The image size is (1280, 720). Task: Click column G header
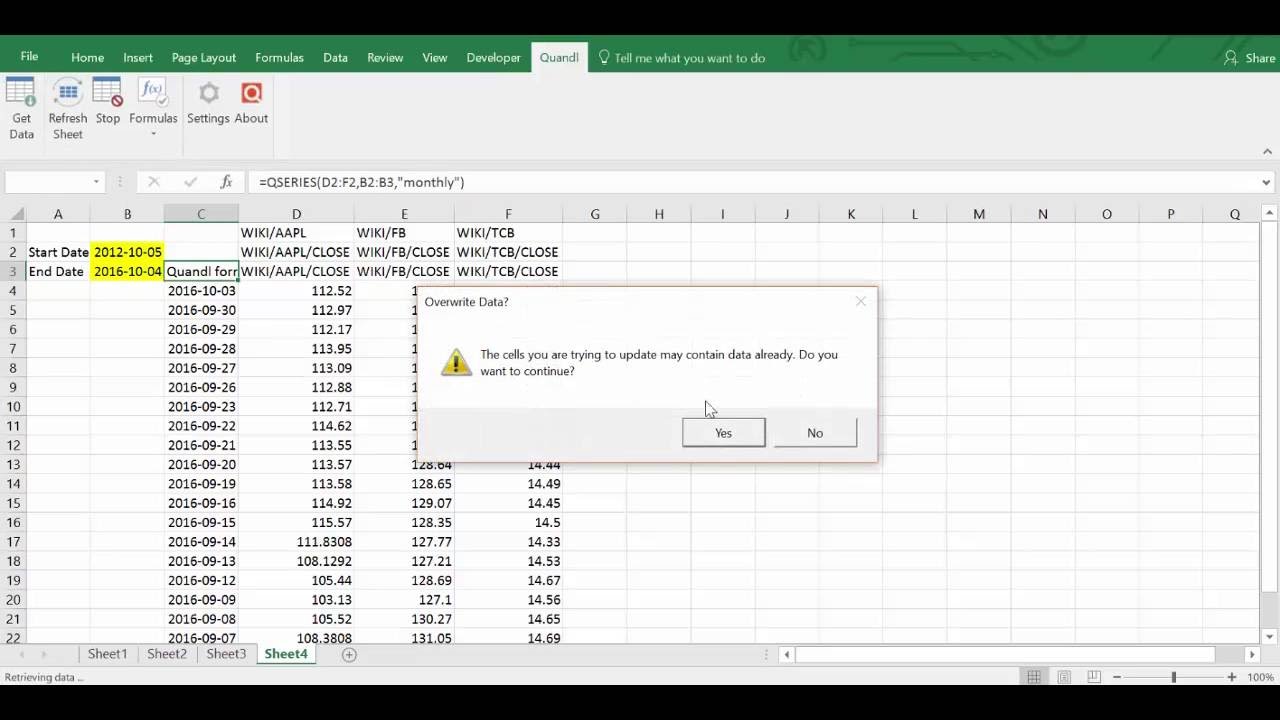(x=595, y=214)
